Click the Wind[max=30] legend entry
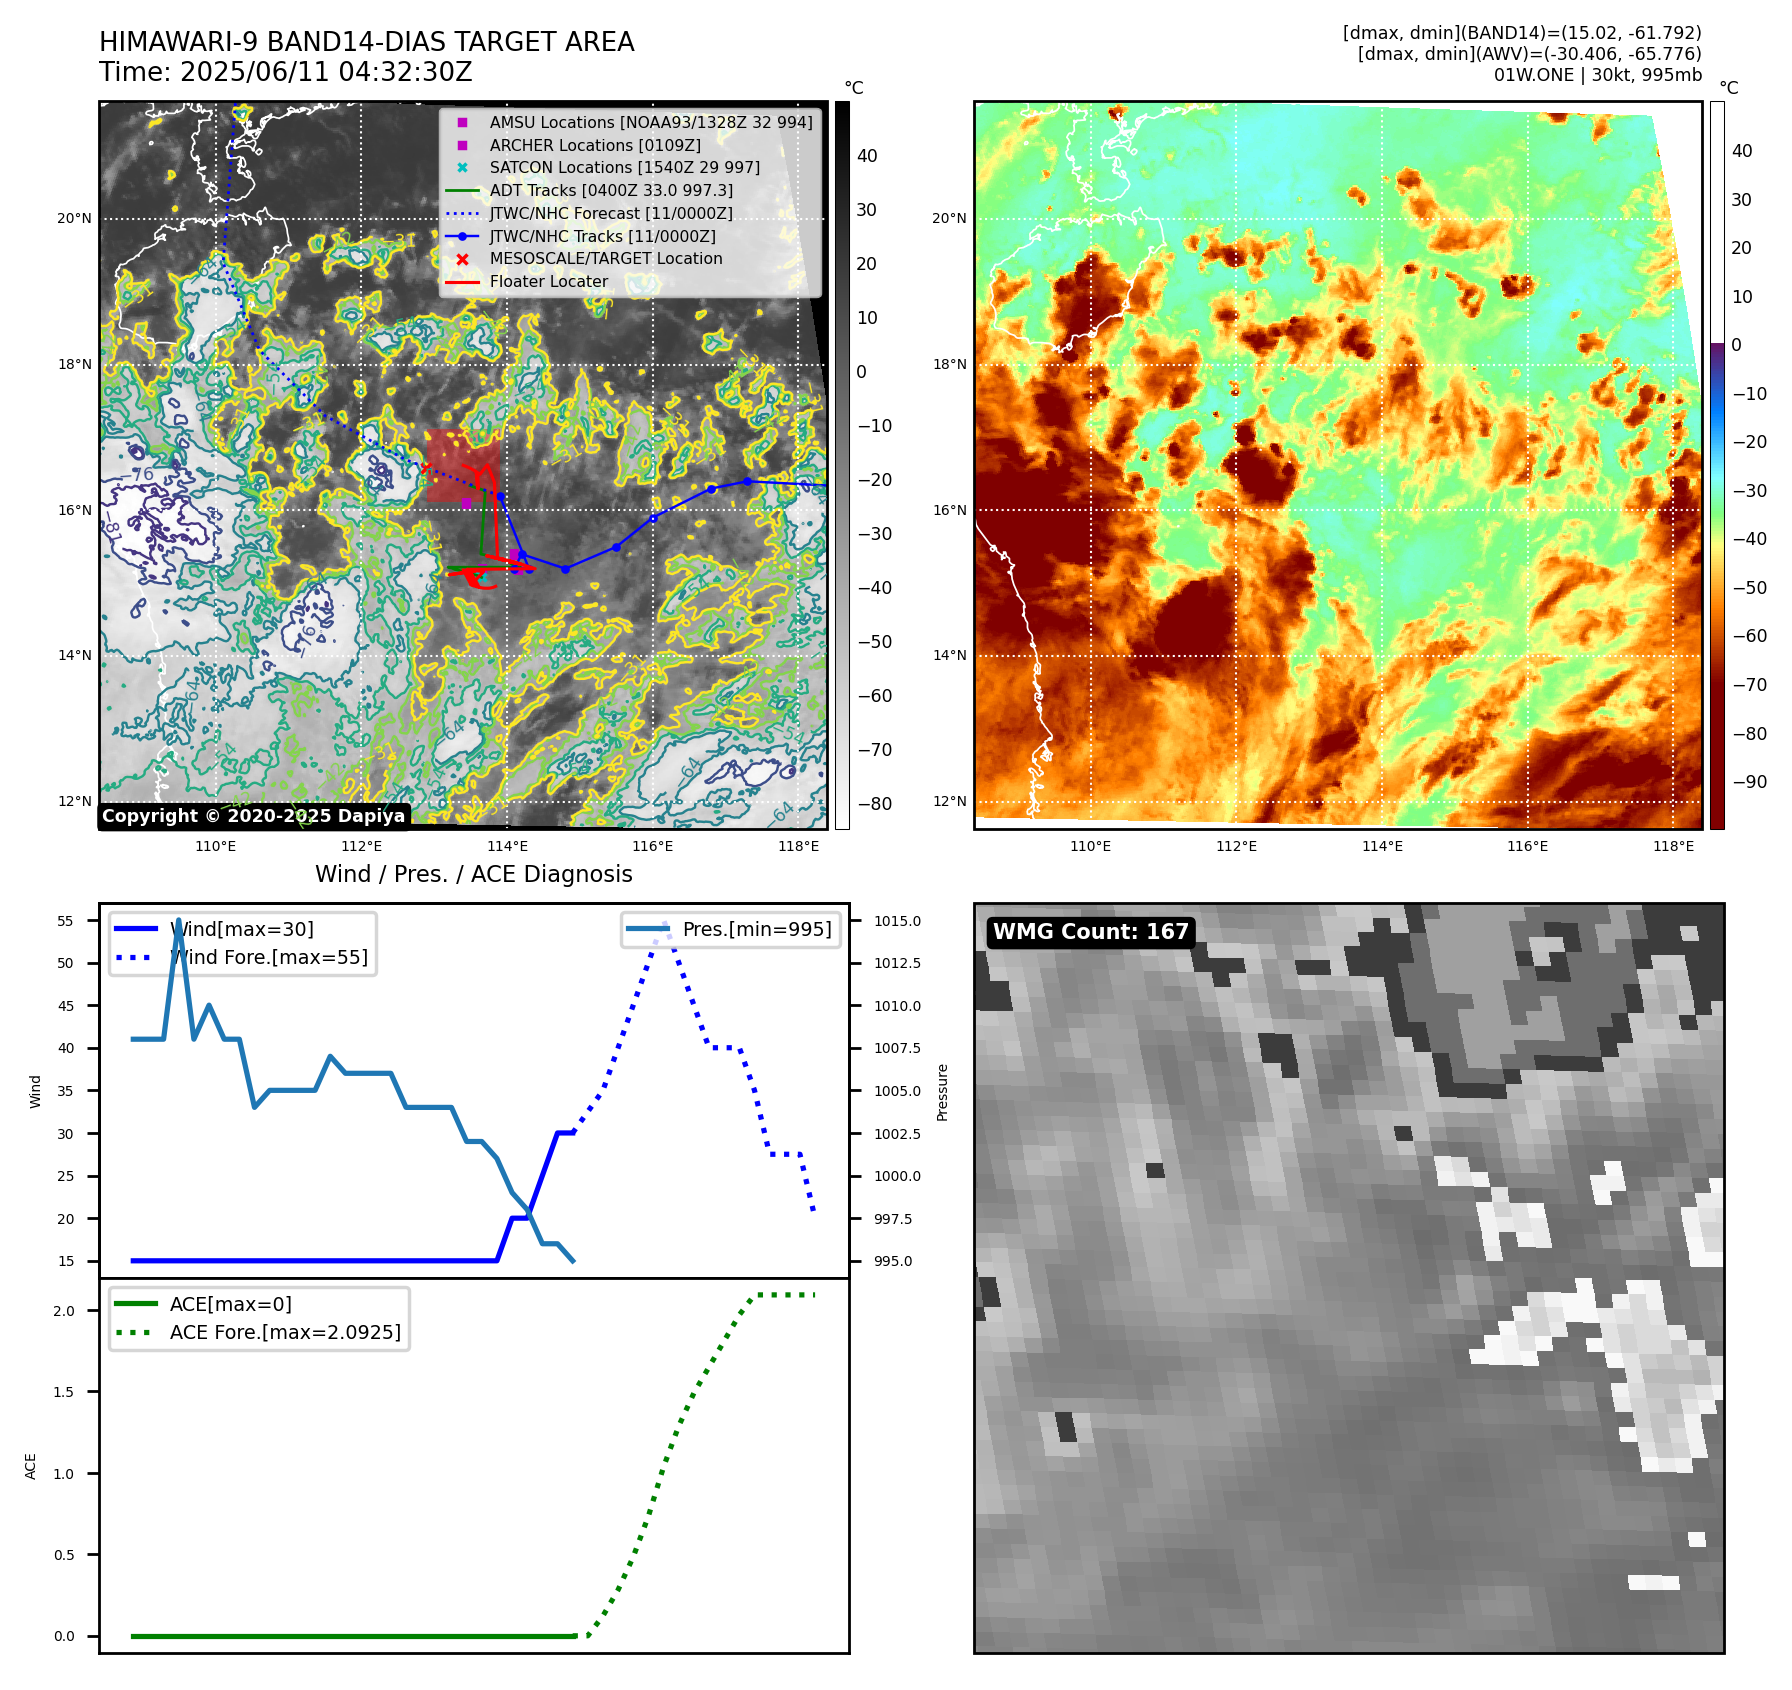 click(213, 929)
